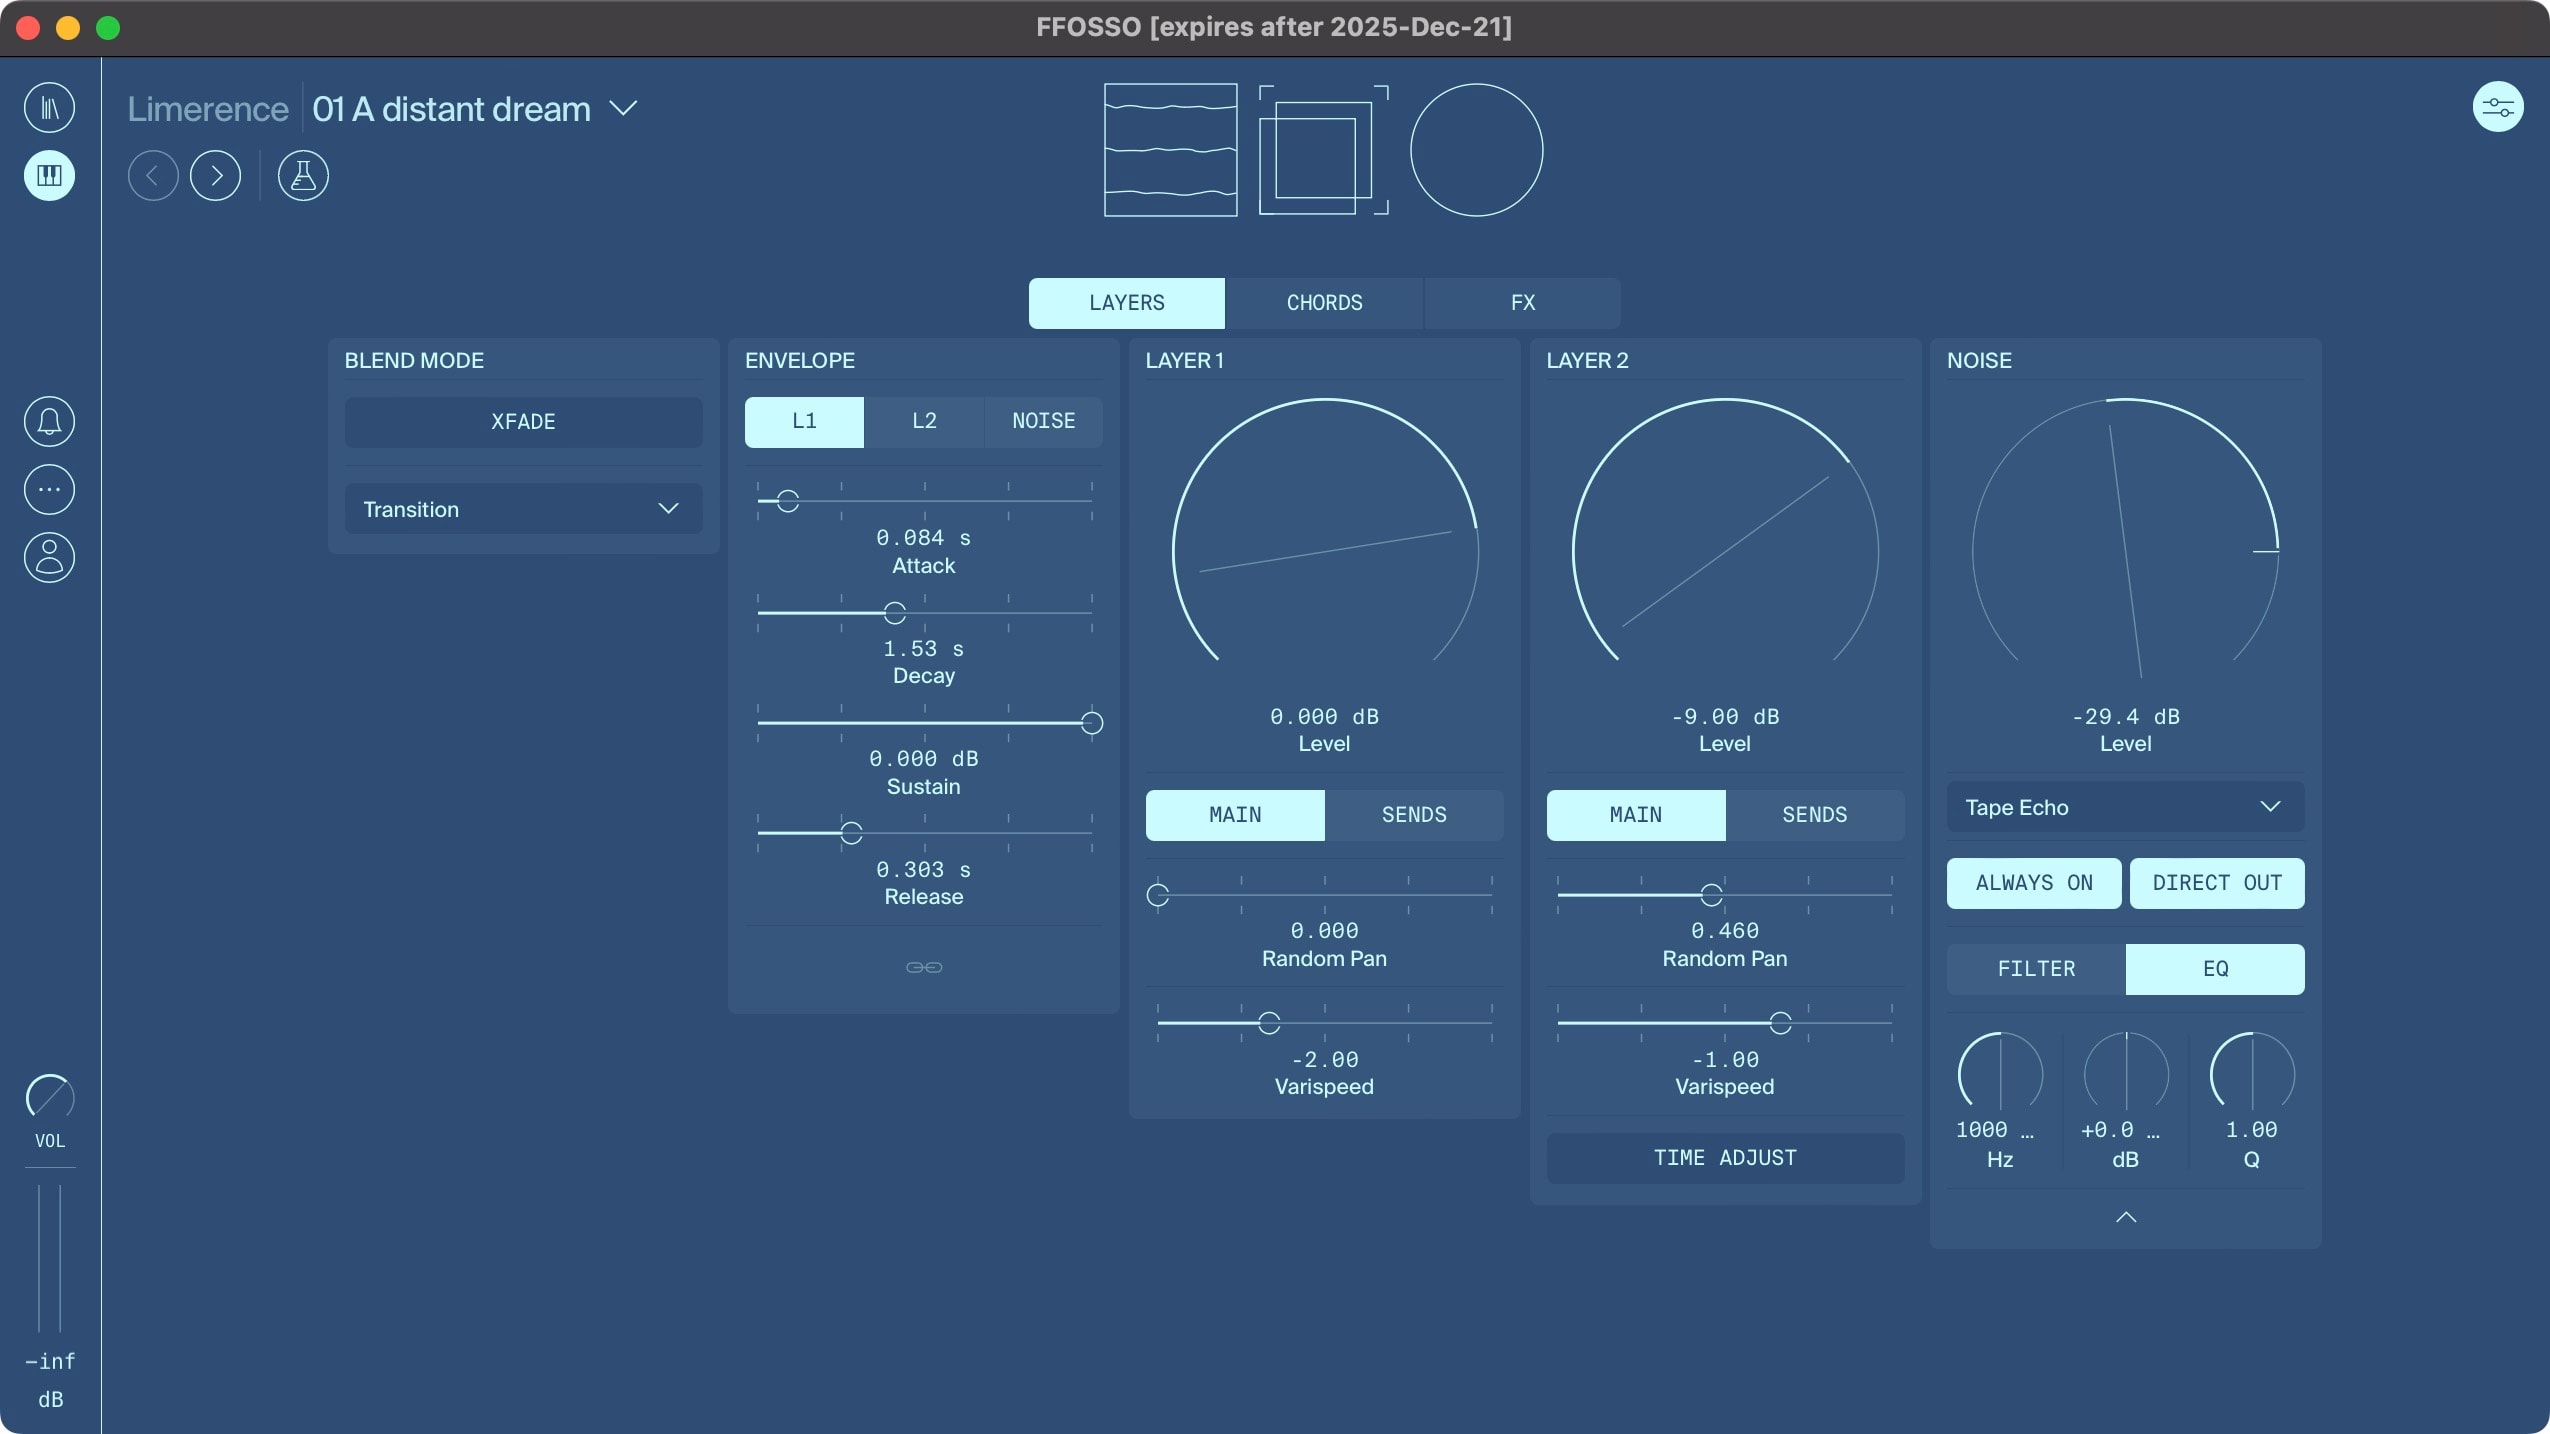The height and width of the screenshot is (1434, 2550).
Task: Adjust the Attack time slider
Action: (x=787, y=501)
